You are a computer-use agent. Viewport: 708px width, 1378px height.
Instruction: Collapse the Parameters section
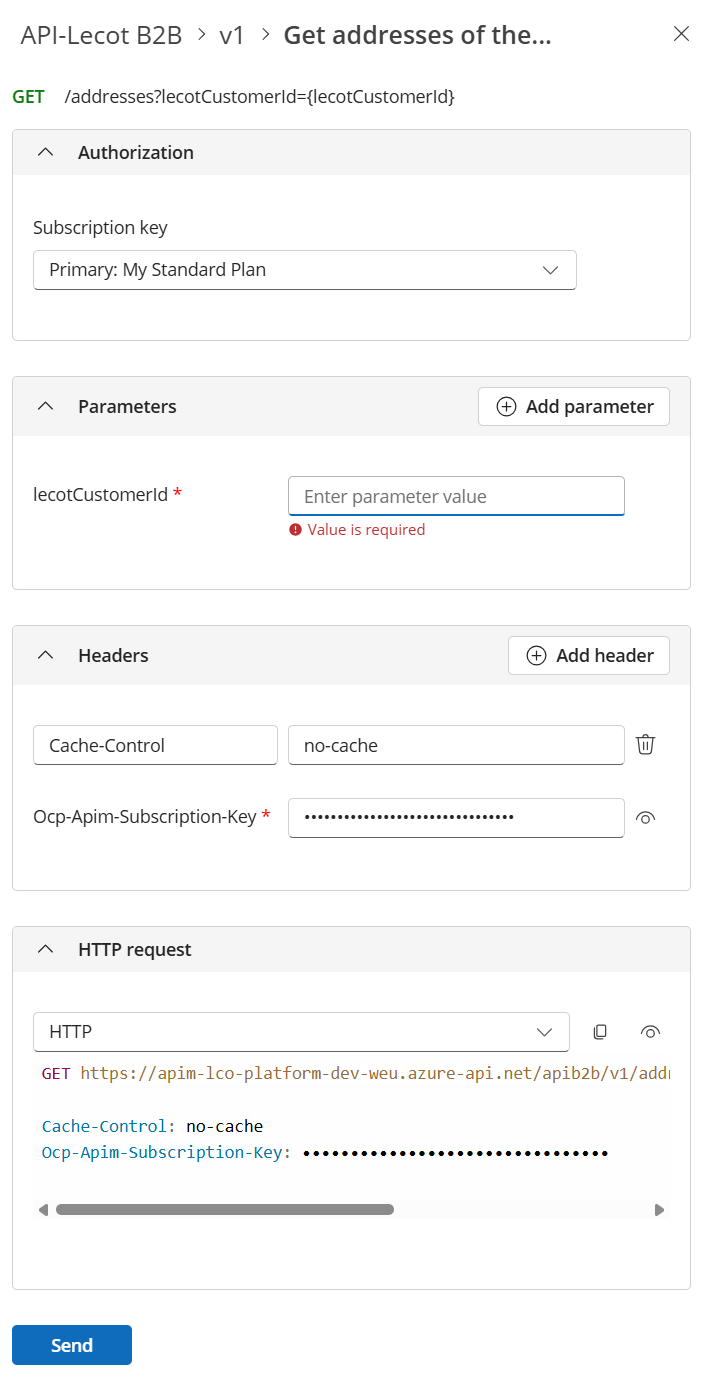pyautogui.click(x=45, y=407)
